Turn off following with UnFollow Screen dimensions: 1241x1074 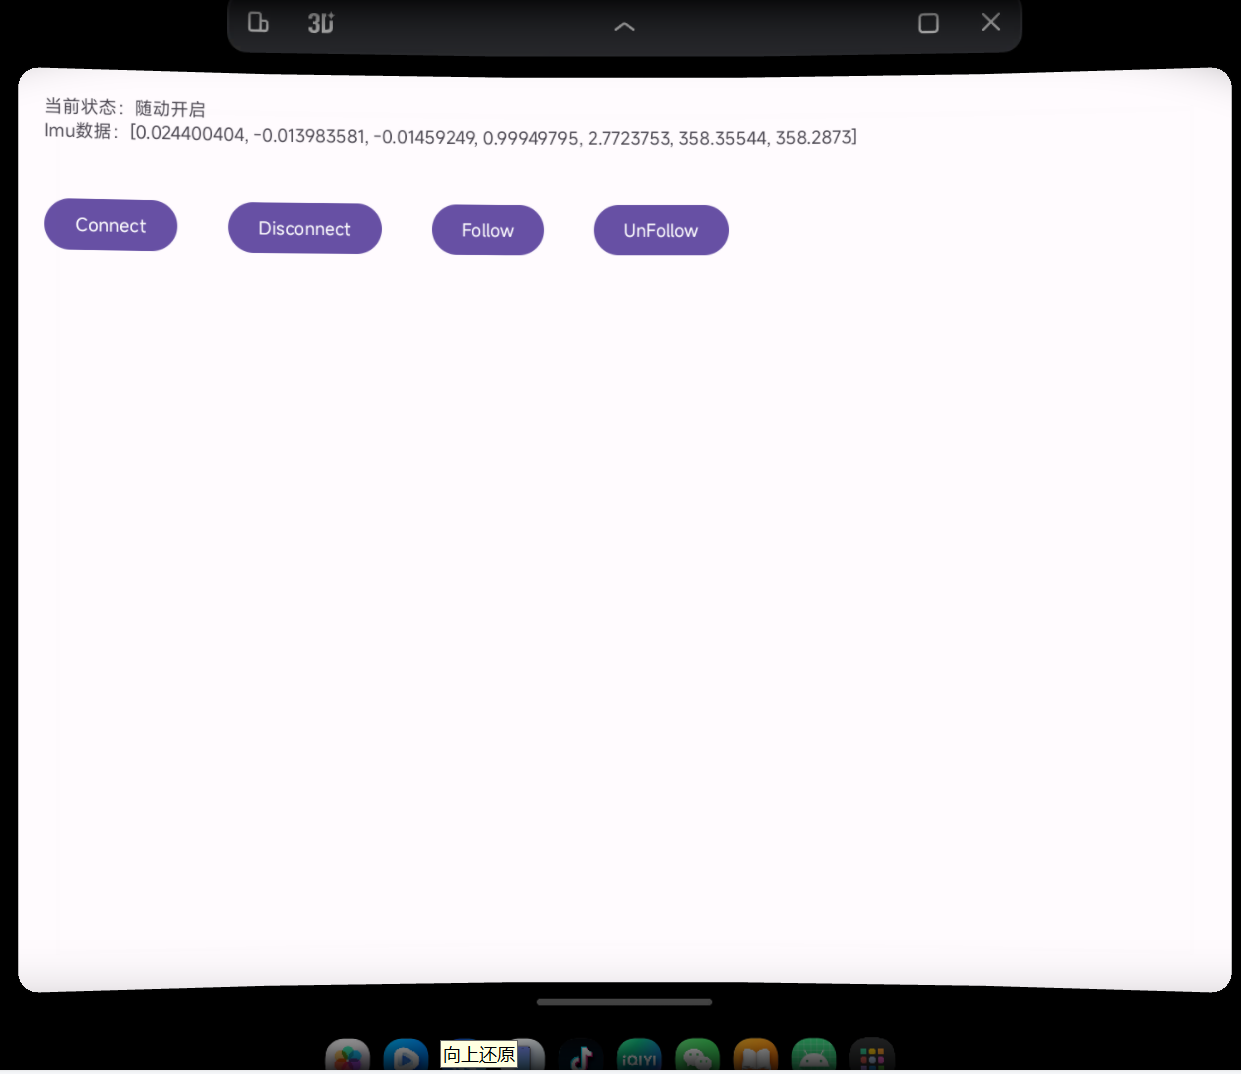pos(660,231)
